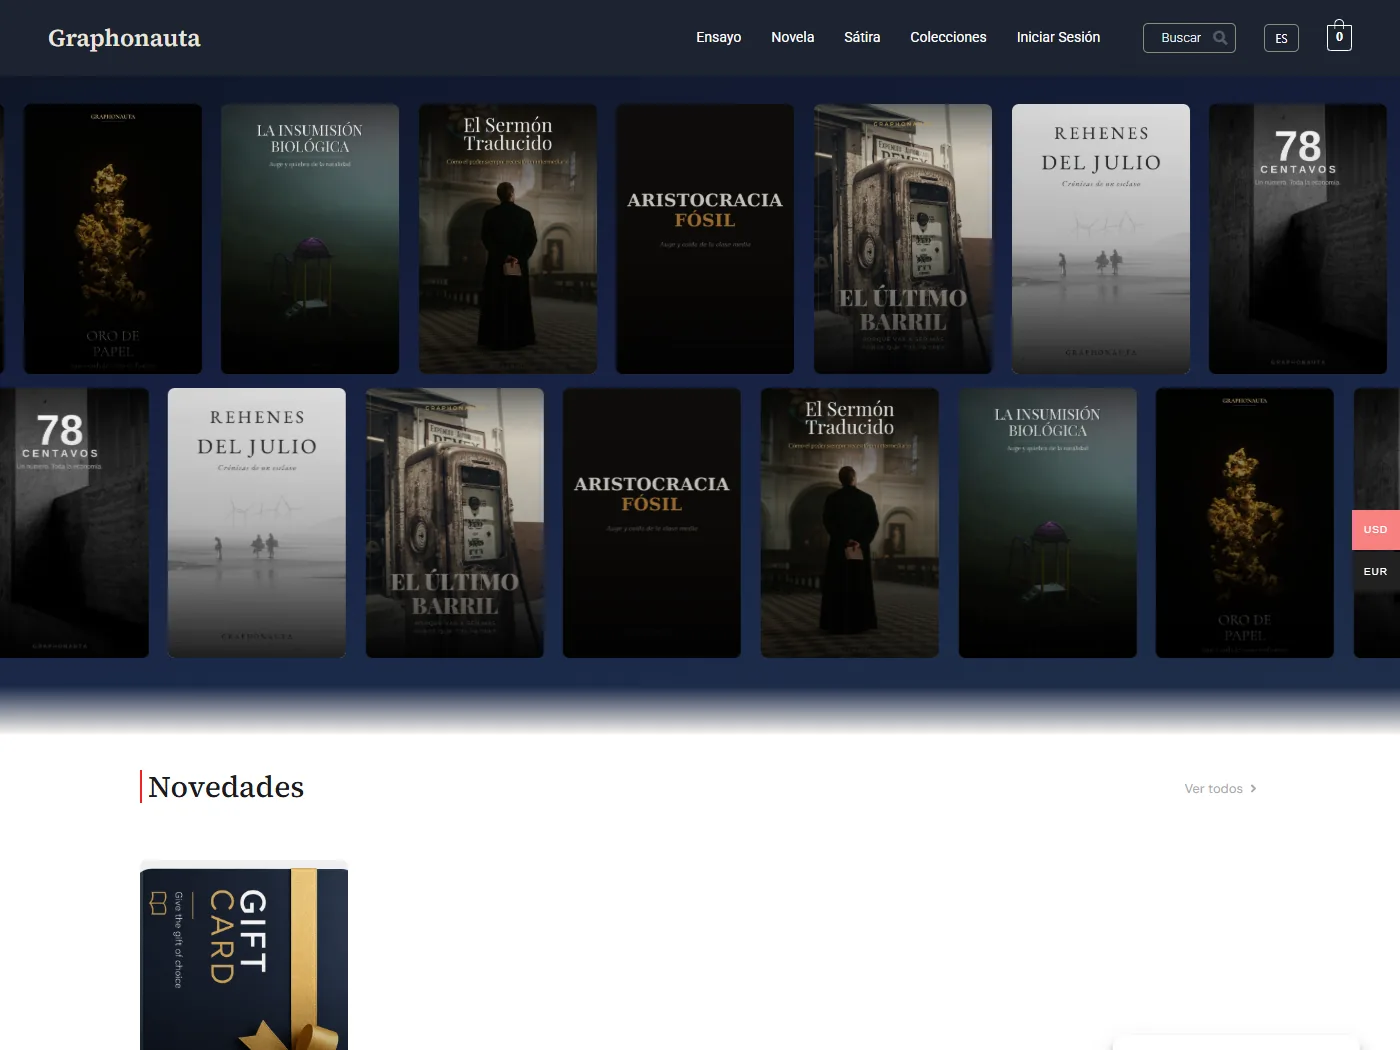Click the Ver todos link
The width and height of the screenshot is (1400, 1050).
(1220, 789)
